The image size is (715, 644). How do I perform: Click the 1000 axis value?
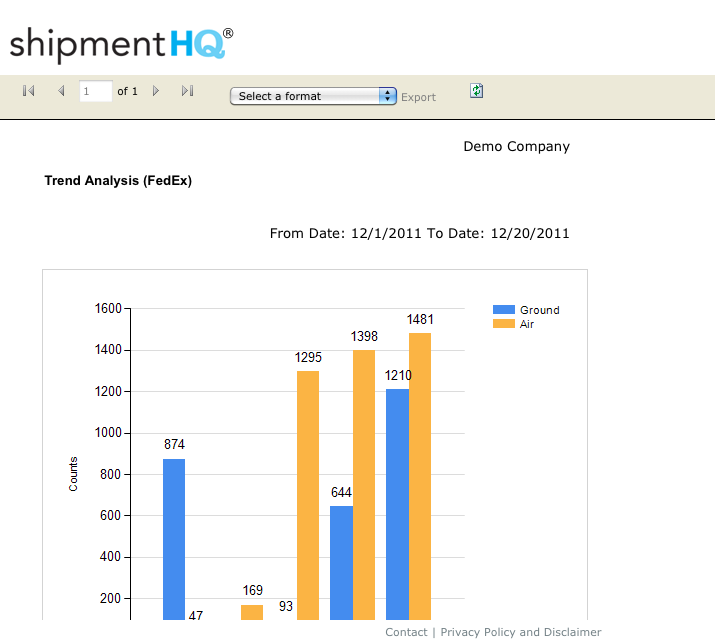108,432
